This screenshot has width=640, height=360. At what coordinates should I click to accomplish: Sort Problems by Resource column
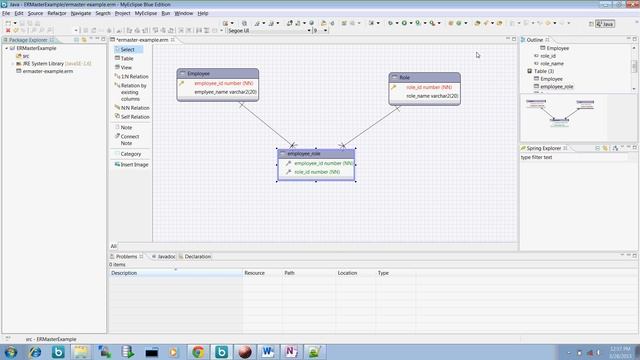click(x=262, y=273)
